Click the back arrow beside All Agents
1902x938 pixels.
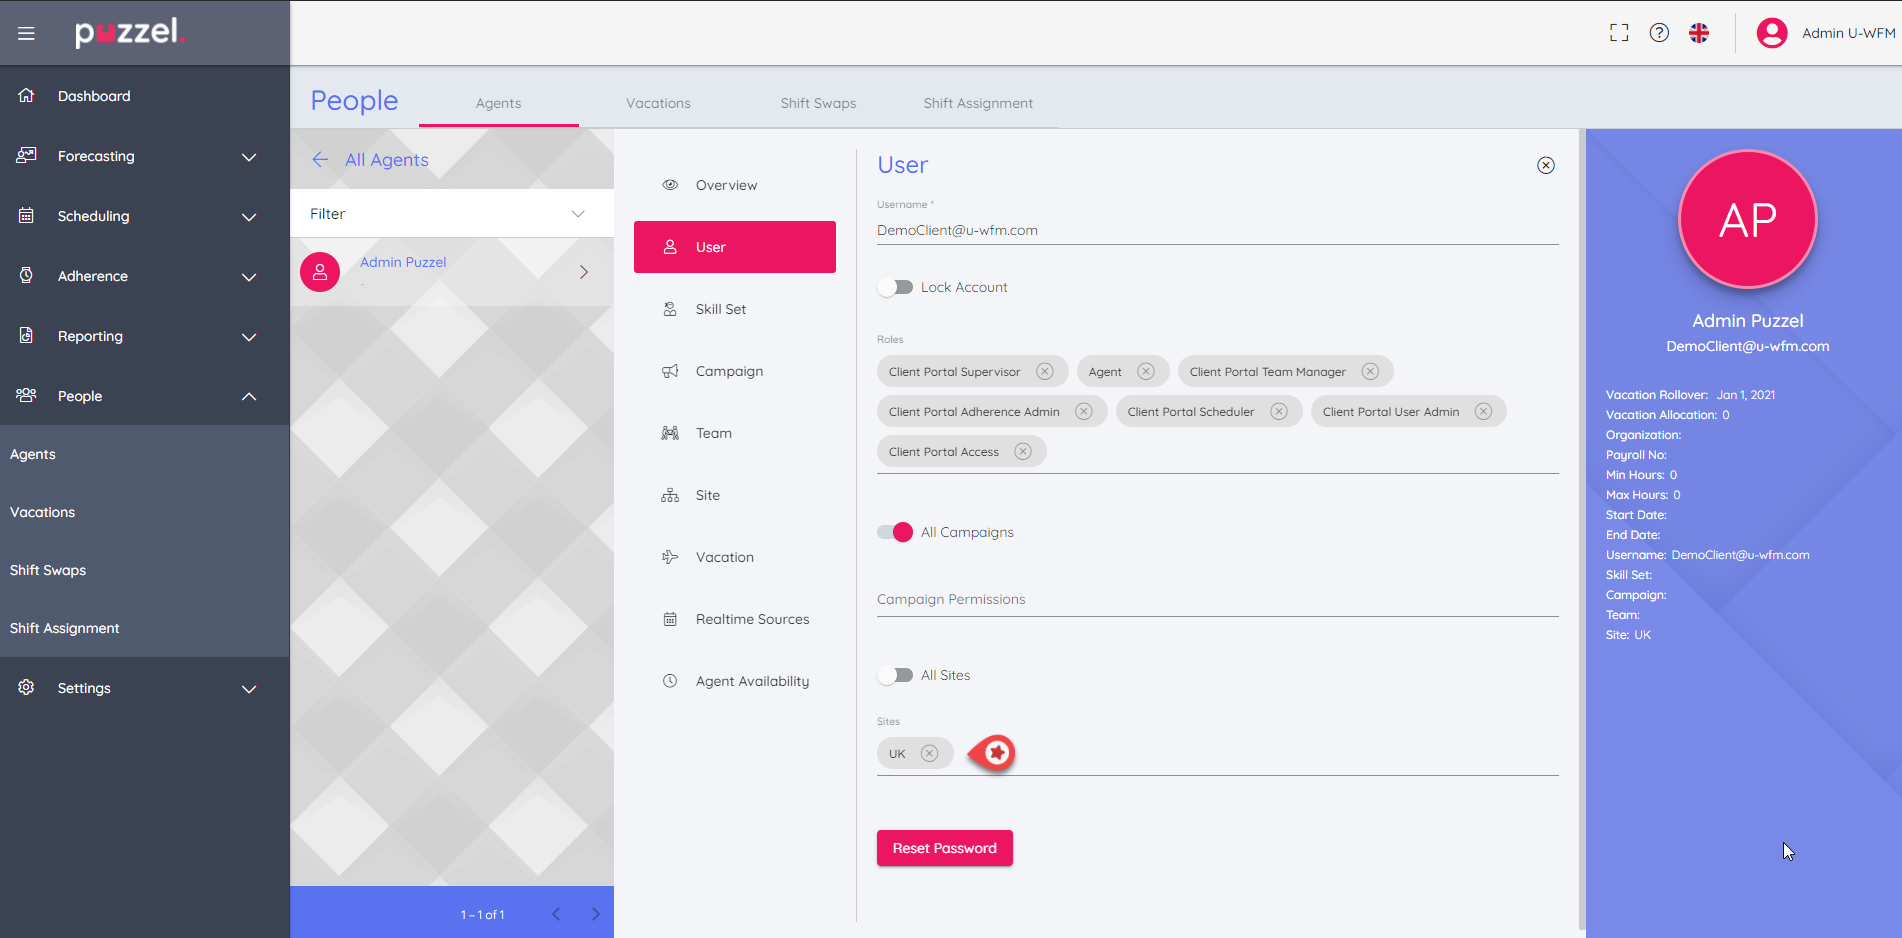pyautogui.click(x=320, y=160)
